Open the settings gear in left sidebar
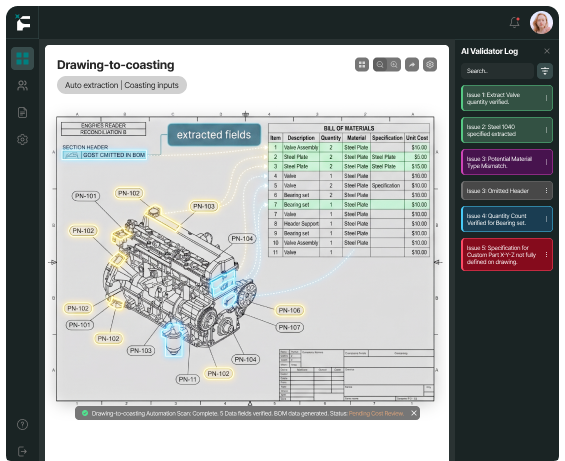The image size is (565, 461). pyautogui.click(x=22, y=139)
